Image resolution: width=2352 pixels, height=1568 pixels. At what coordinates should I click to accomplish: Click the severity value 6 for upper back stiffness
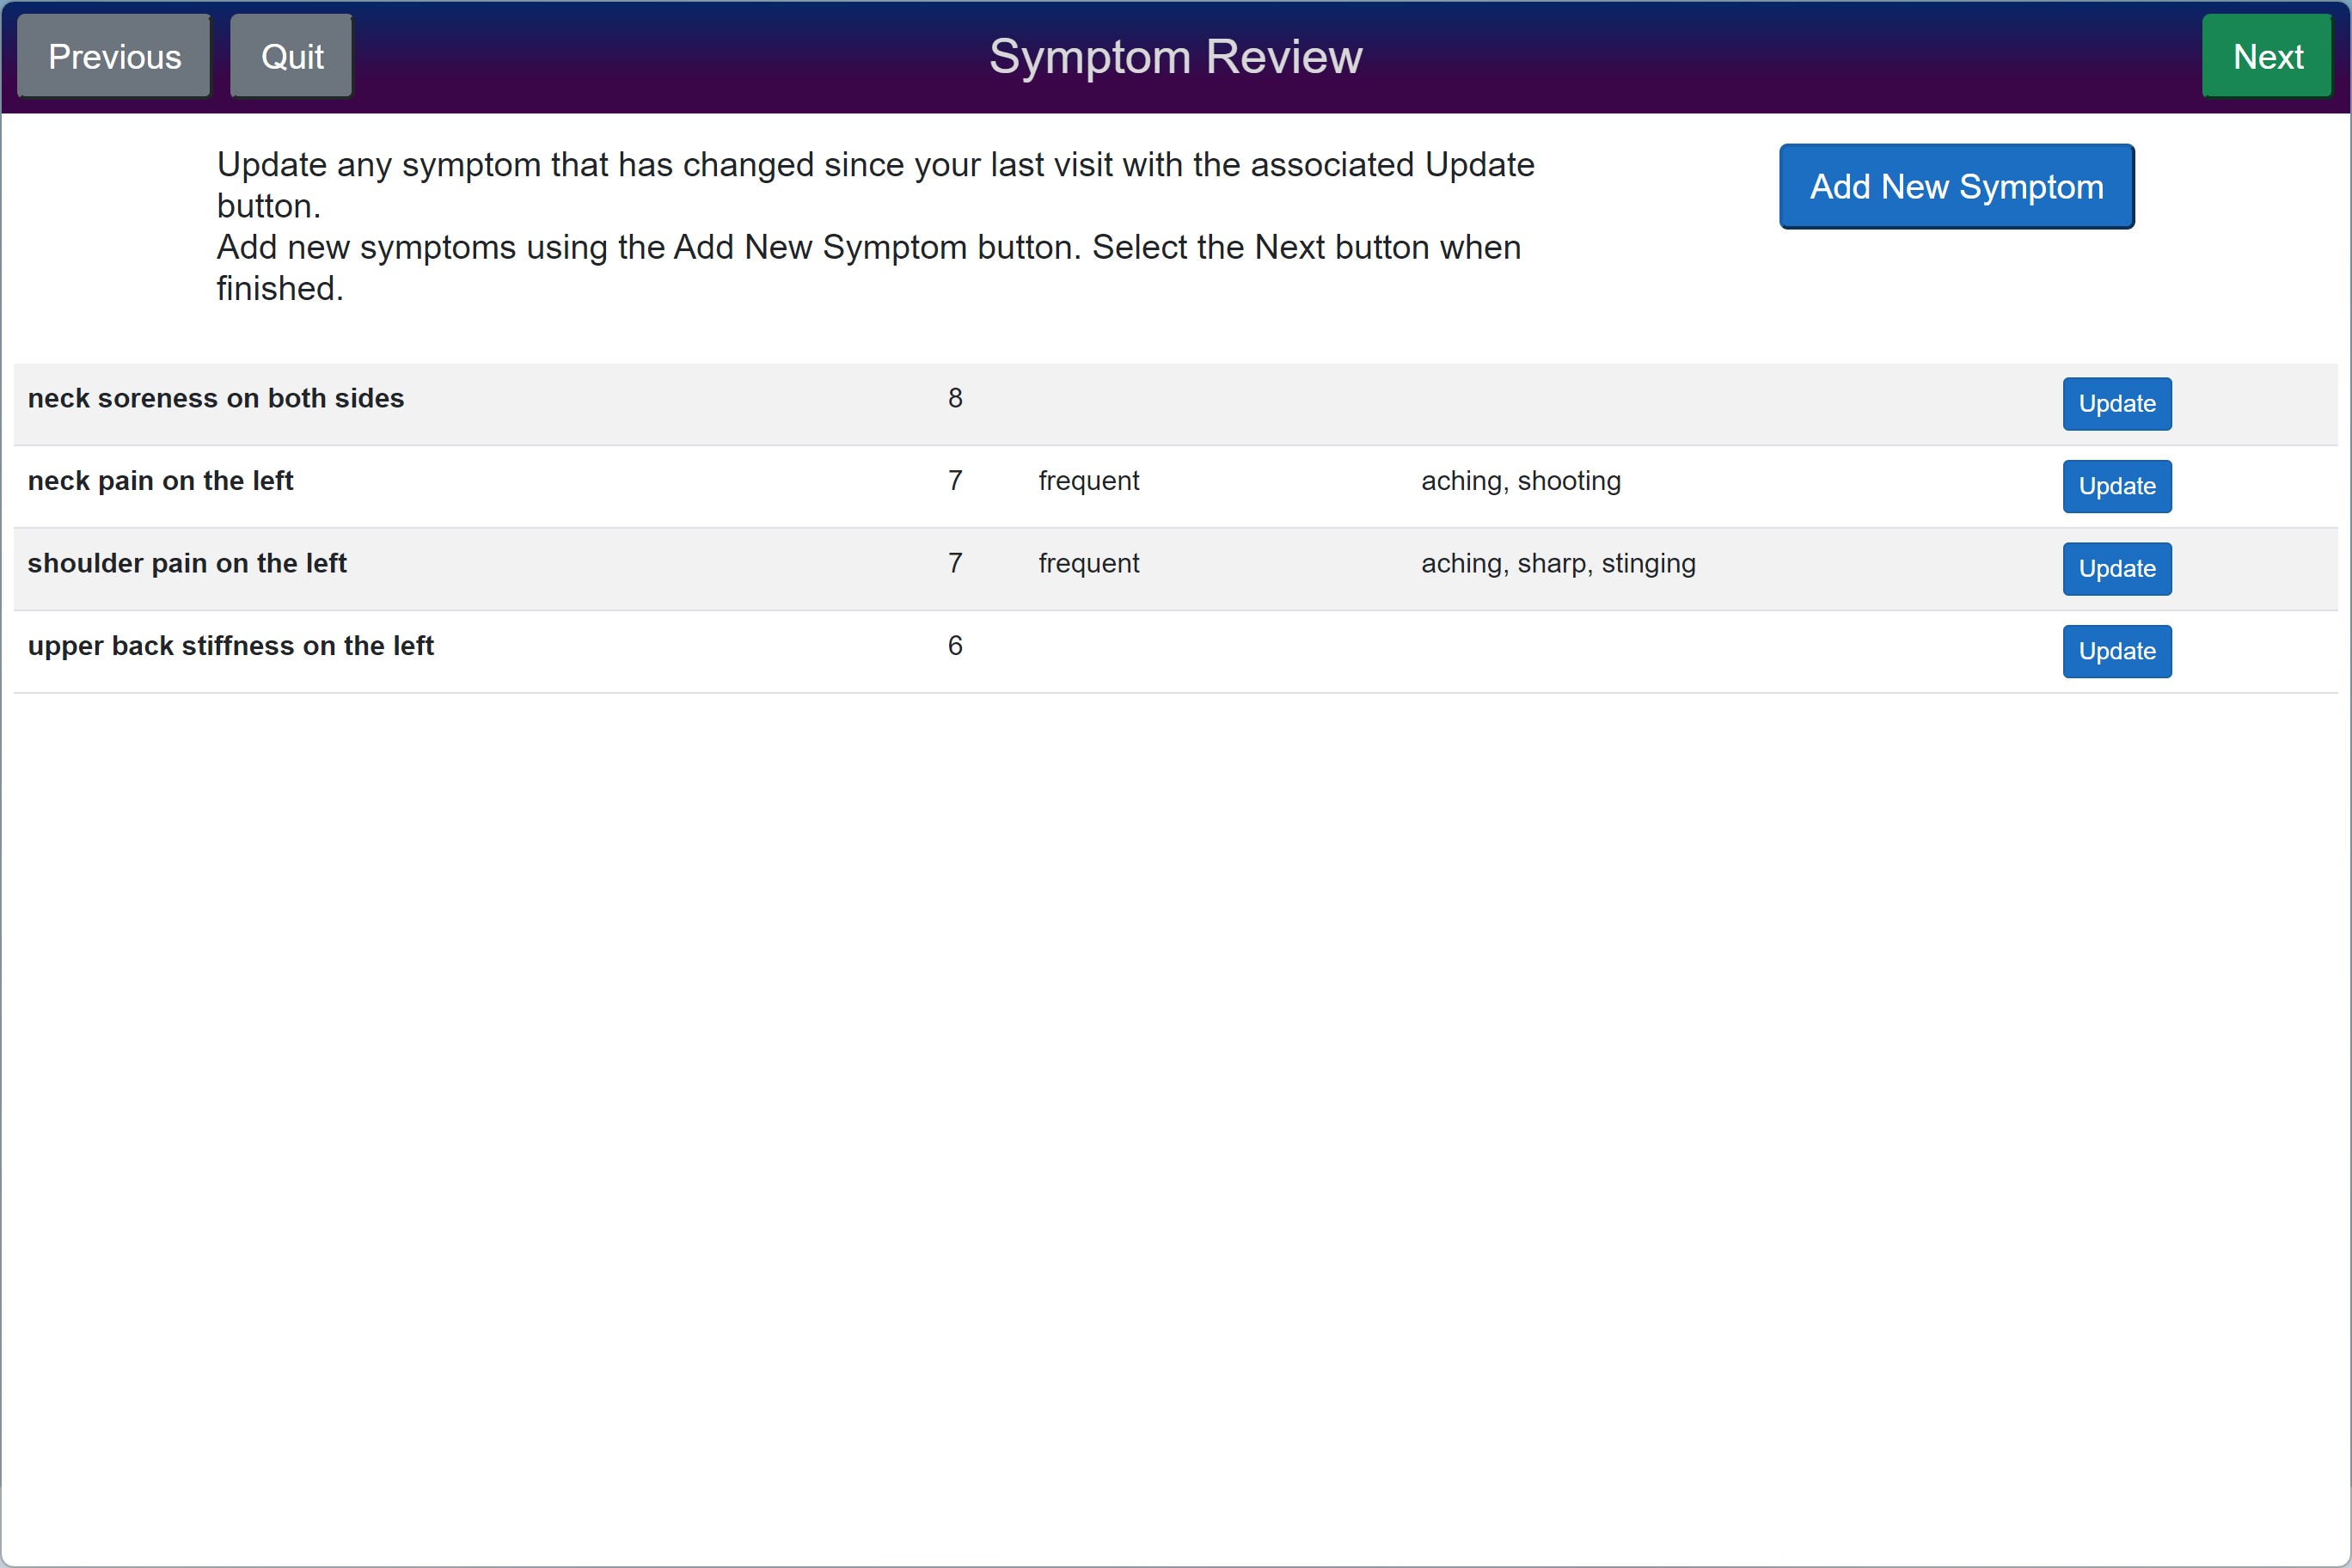[x=955, y=646]
